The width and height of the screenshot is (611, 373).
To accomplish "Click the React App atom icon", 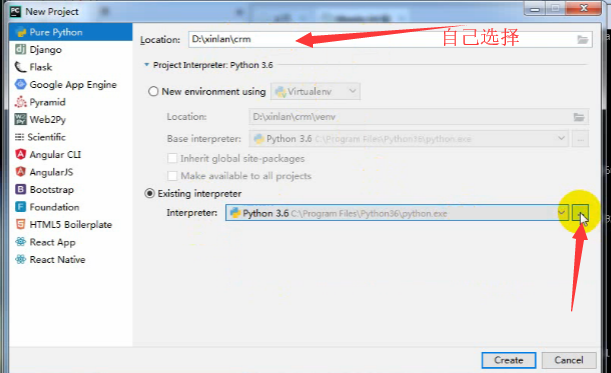I will [20, 242].
